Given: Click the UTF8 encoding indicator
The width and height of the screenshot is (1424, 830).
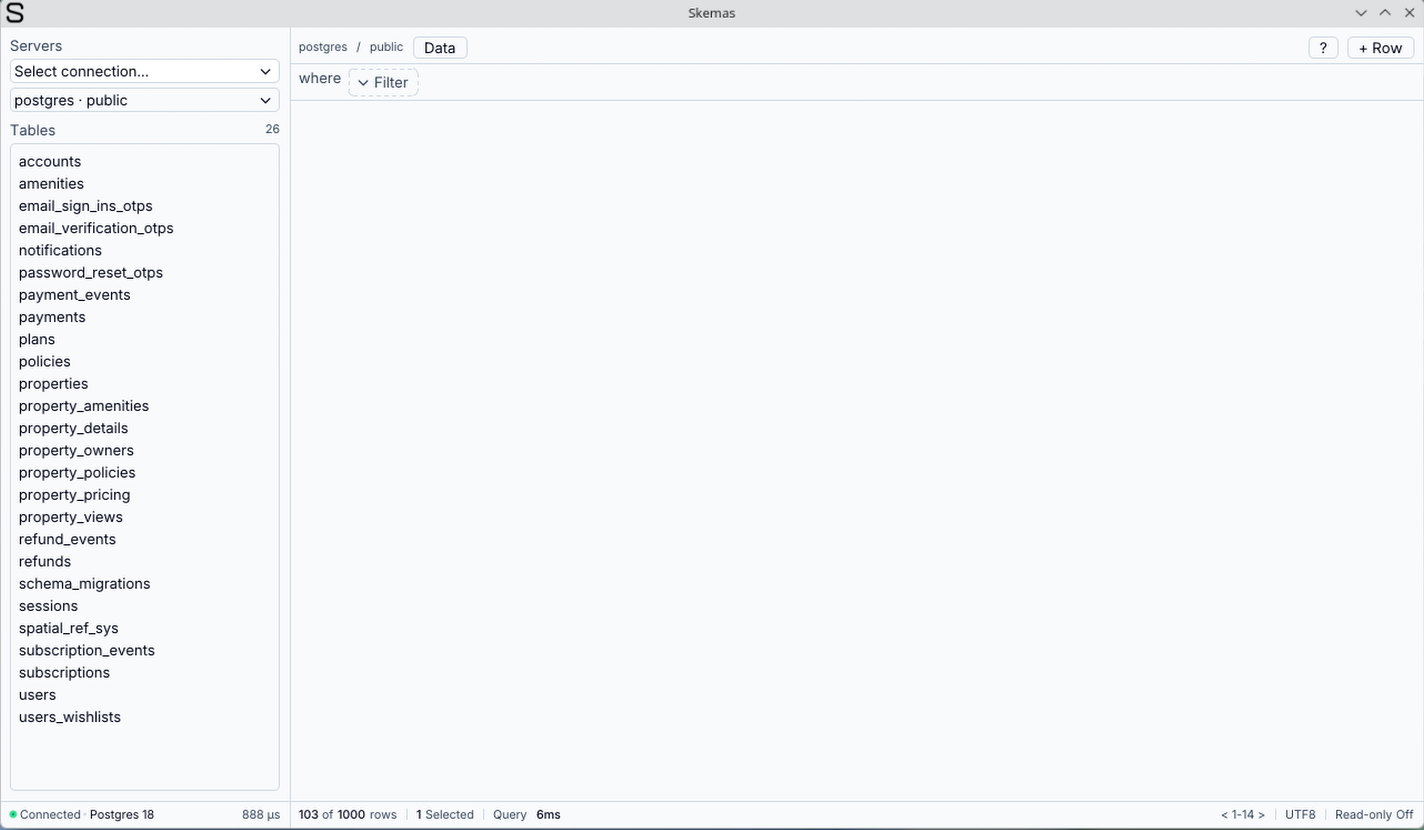Looking at the screenshot, I should (1300, 815).
